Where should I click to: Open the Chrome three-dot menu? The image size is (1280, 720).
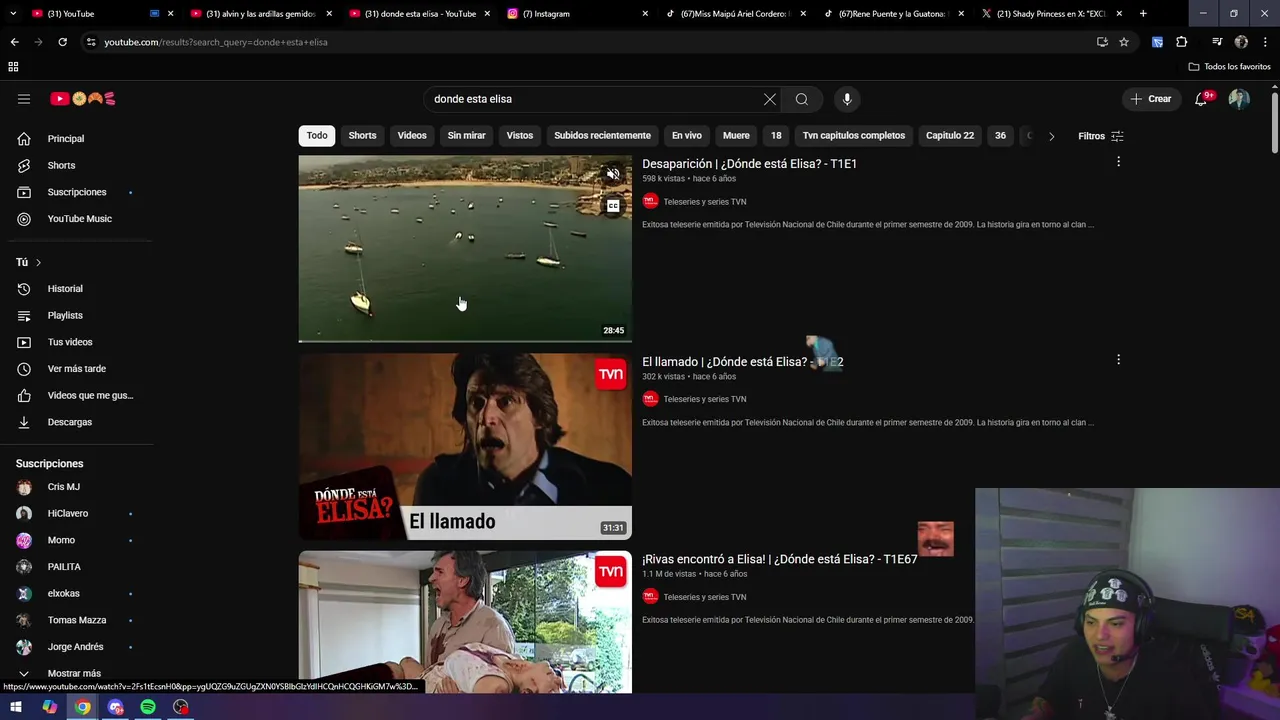[x=1266, y=42]
